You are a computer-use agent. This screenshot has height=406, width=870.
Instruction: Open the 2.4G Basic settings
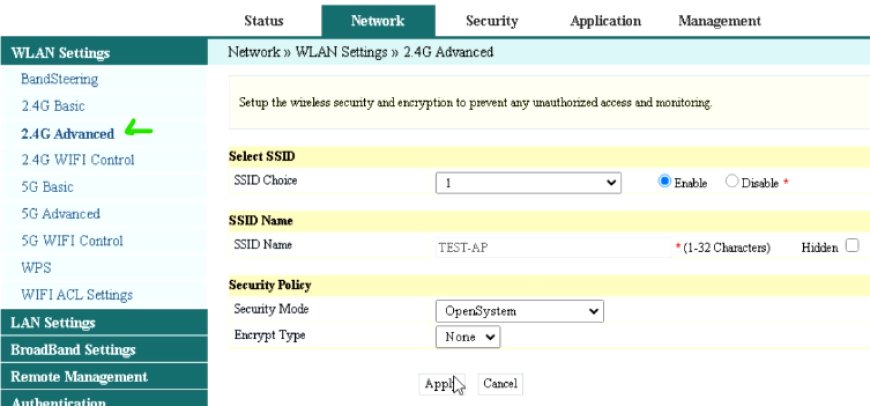[53, 106]
